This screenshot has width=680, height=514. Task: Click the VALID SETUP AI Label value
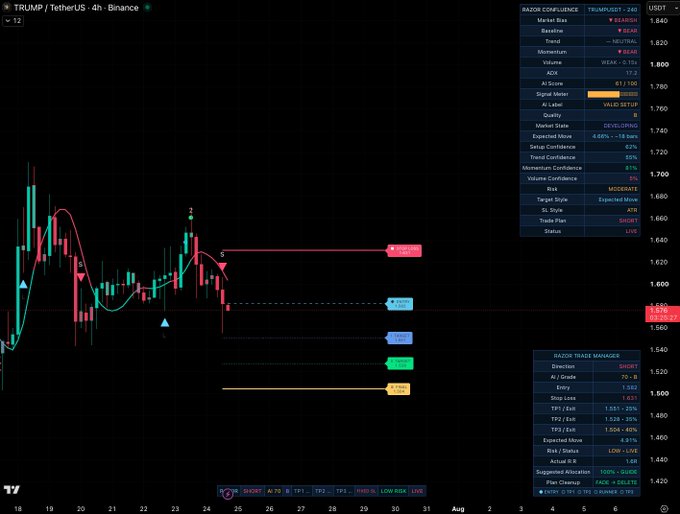tap(620, 105)
